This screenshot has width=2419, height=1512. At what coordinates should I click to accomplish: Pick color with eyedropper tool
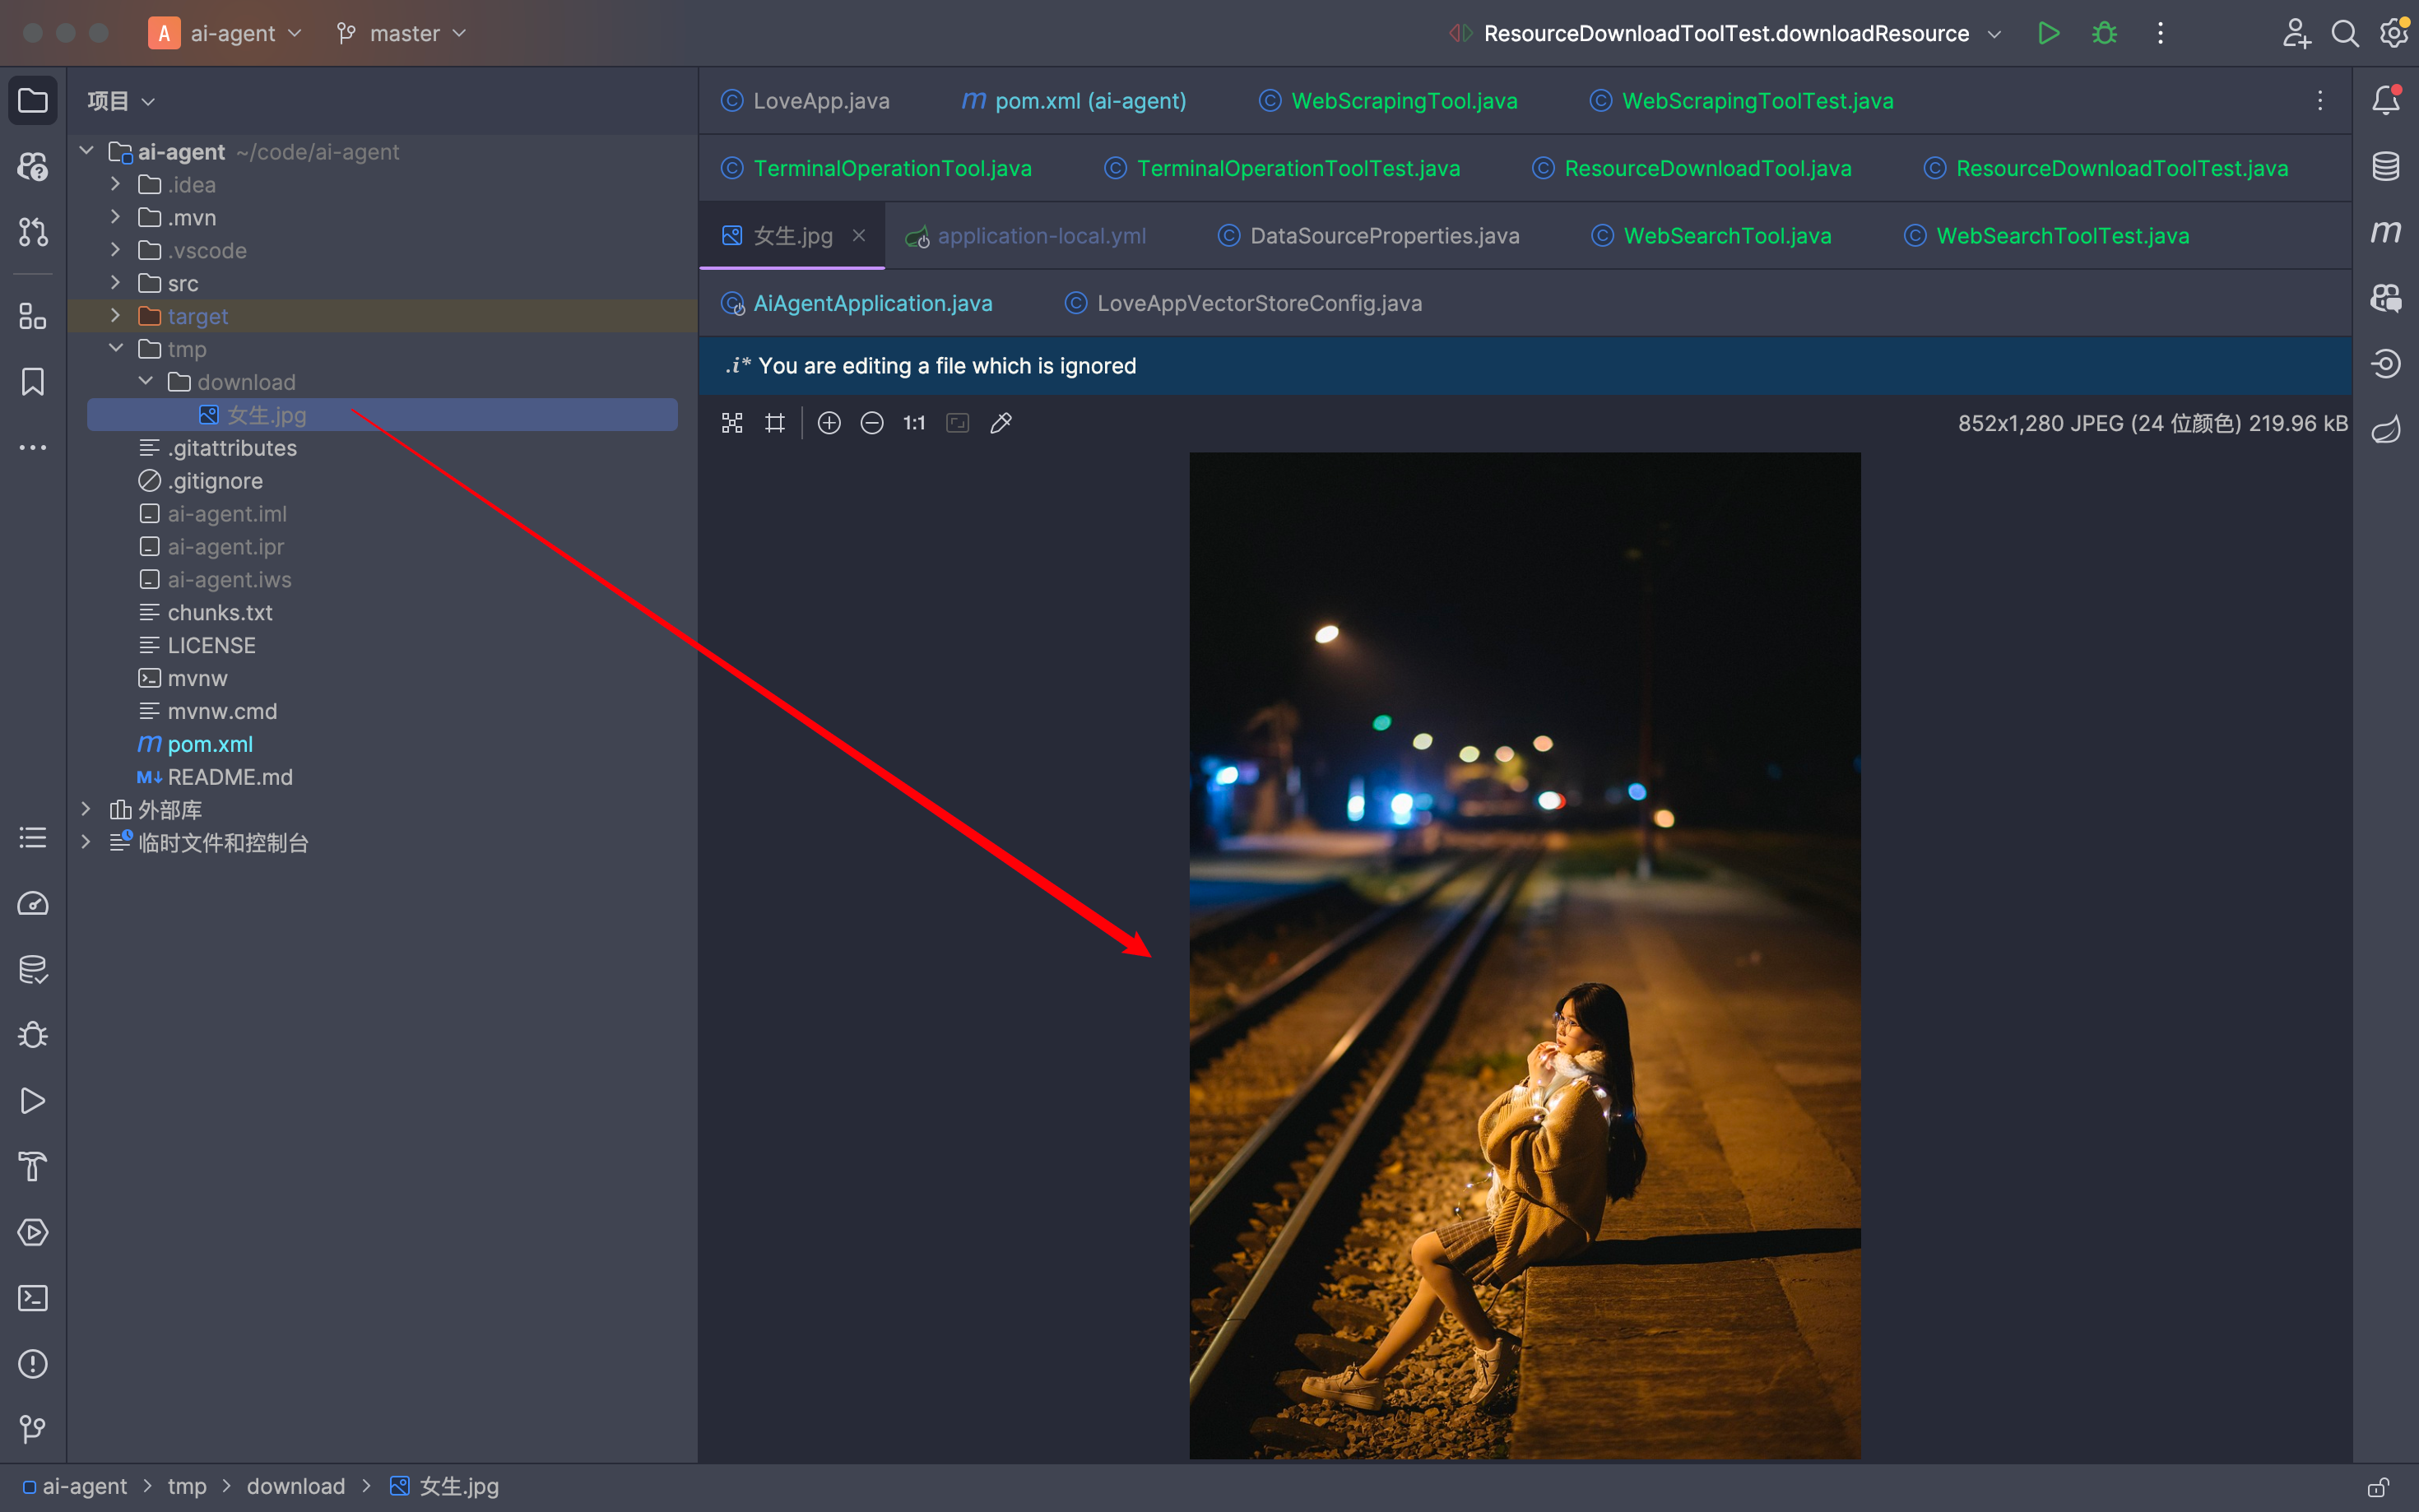[1001, 423]
